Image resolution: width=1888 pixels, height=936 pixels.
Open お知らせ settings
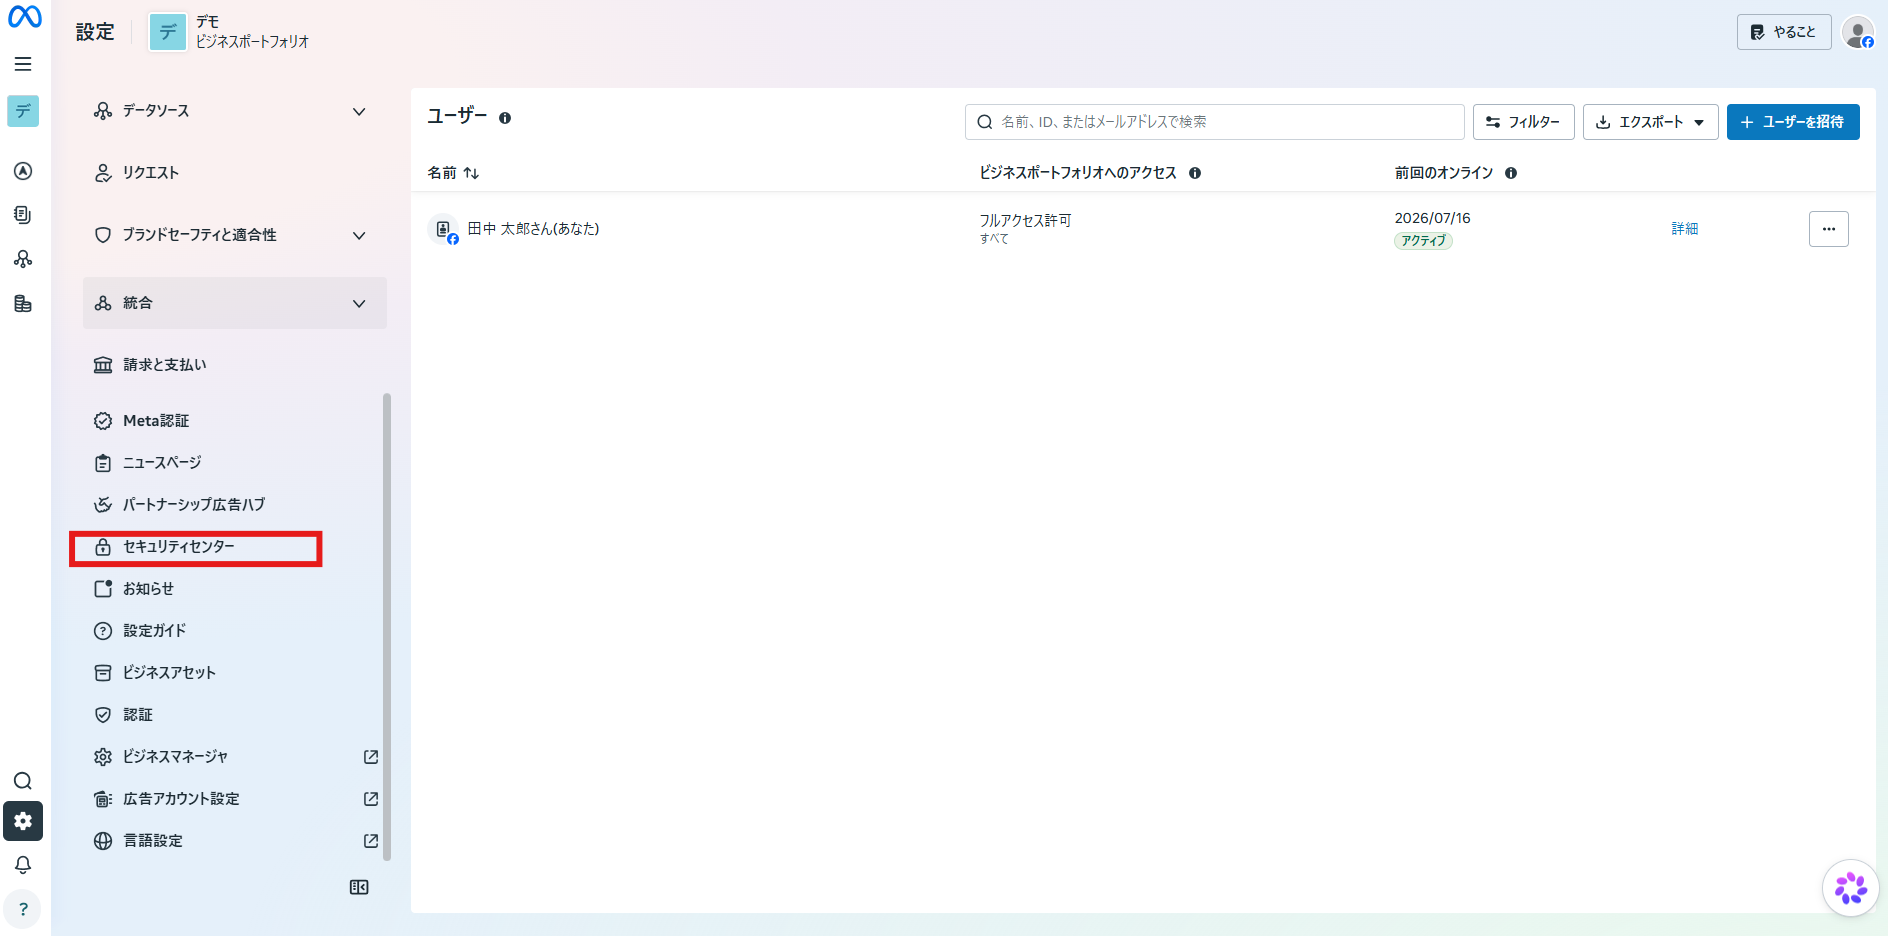click(235, 589)
